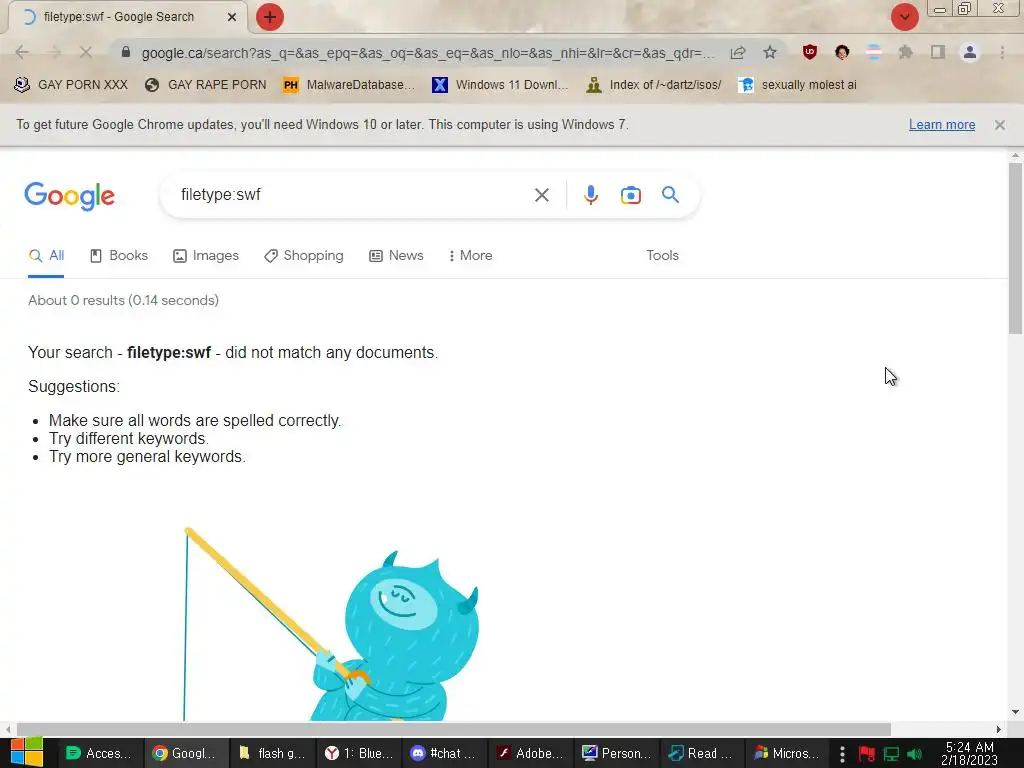This screenshot has width=1024, height=768.
Task: Open a new tab with the red plus
Action: pos(270,17)
